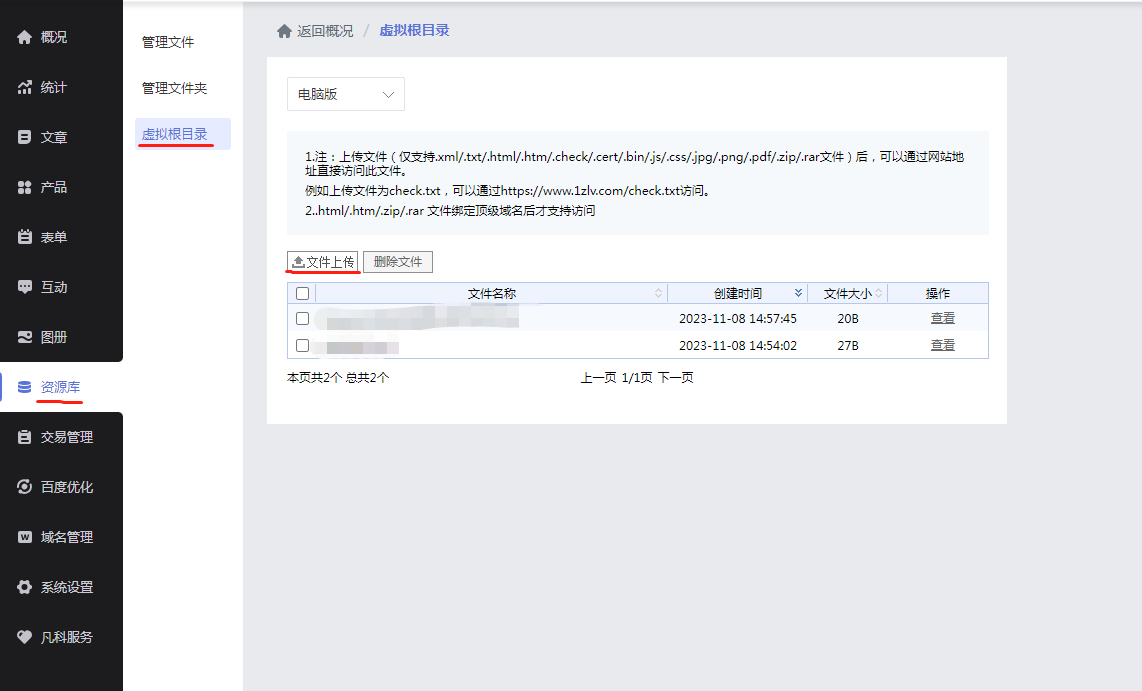This screenshot has width=1142, height=691.
Task: Check the box for the 14:57:45 file
Action: (x=302, y=318)
